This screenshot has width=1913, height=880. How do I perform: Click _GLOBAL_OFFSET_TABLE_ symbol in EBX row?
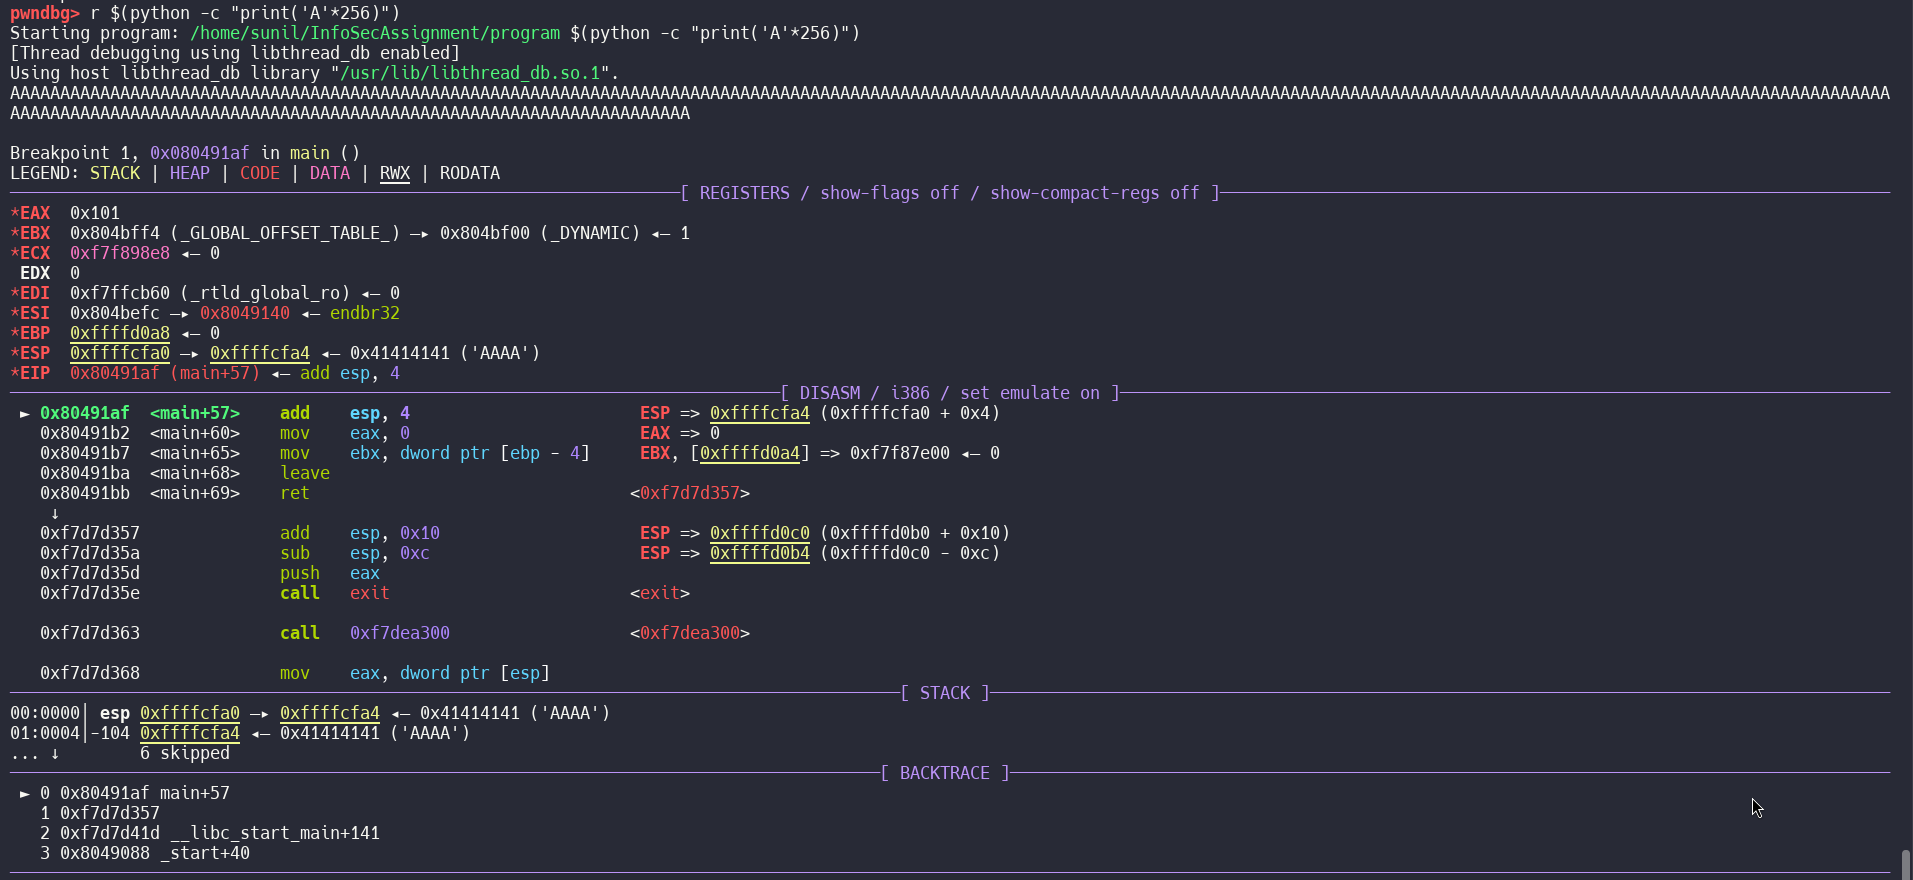[285, 233]
